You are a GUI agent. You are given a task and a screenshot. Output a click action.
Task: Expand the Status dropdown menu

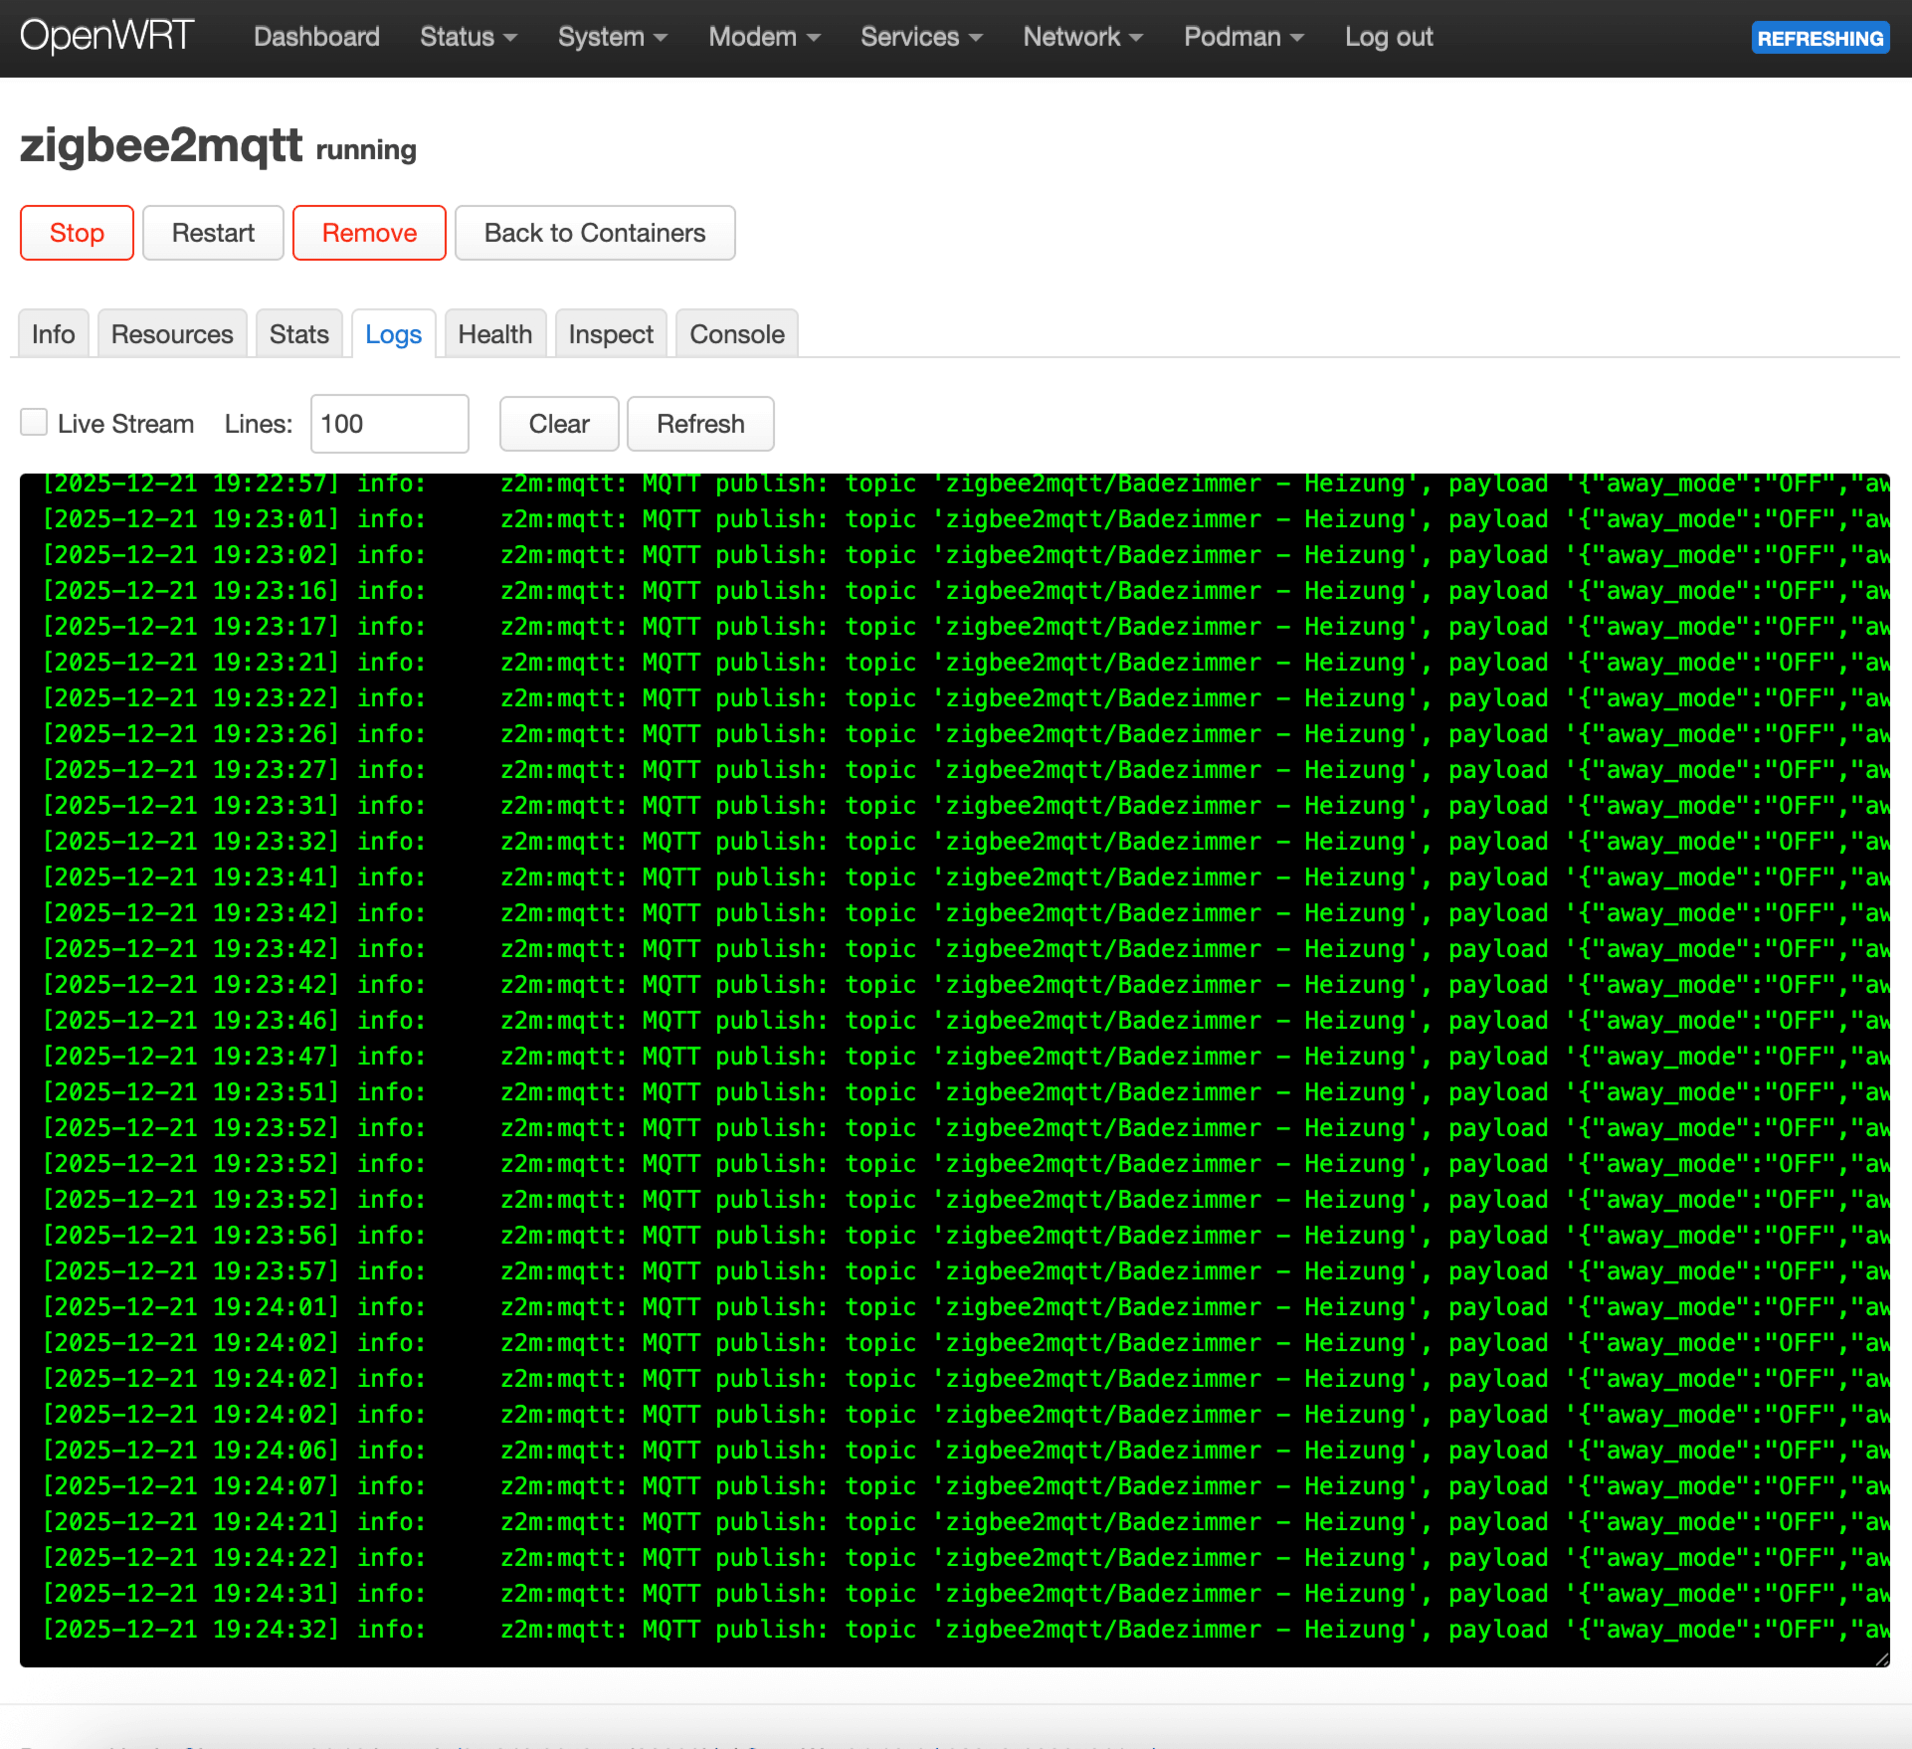(x=468, y=37)
